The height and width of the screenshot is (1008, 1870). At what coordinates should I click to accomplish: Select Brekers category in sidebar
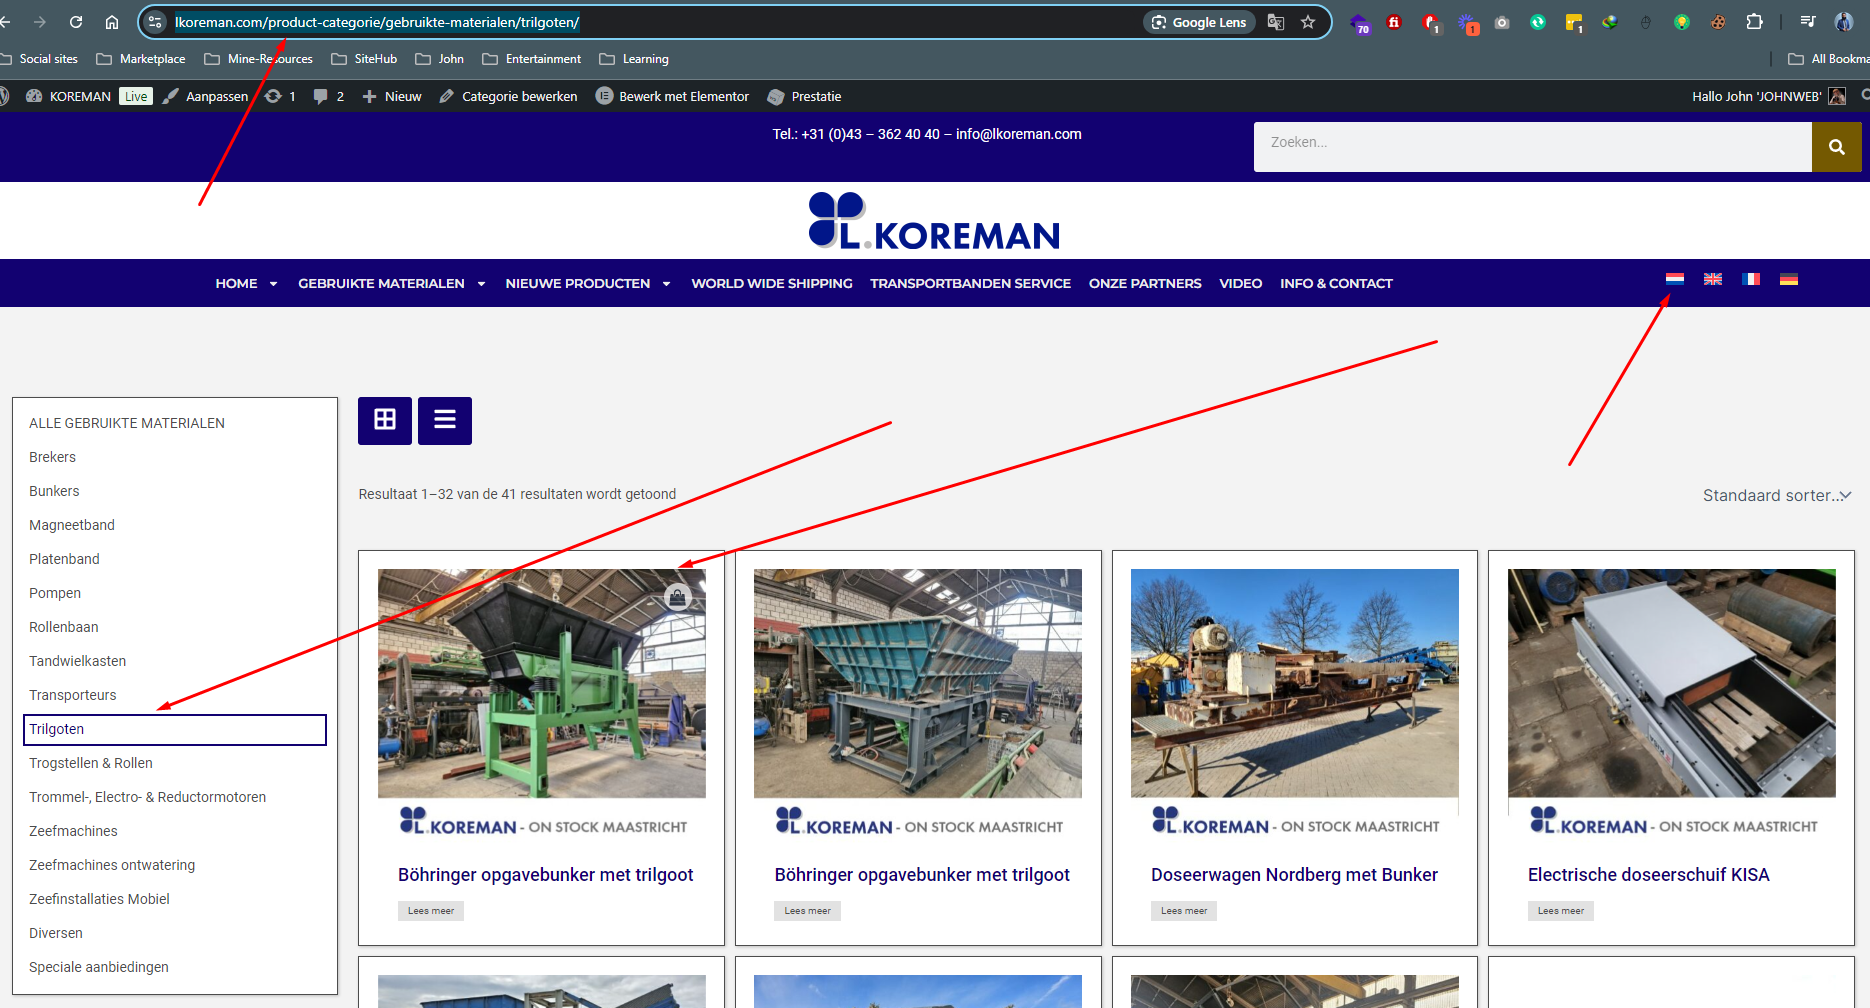52,457
